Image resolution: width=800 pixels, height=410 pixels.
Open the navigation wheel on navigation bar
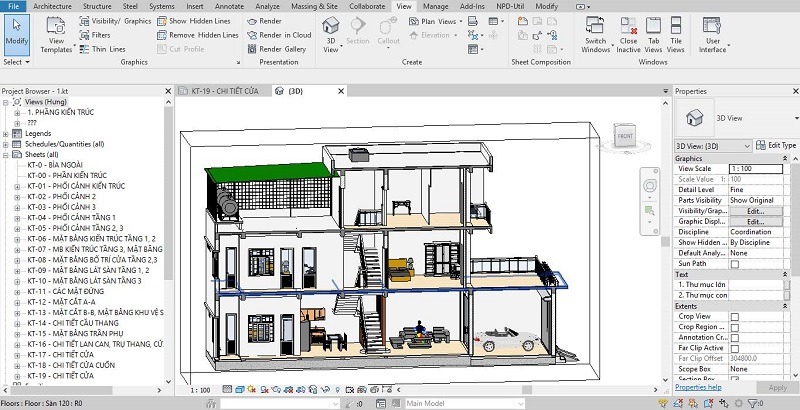pyautogui.click(x=649, y=185)
